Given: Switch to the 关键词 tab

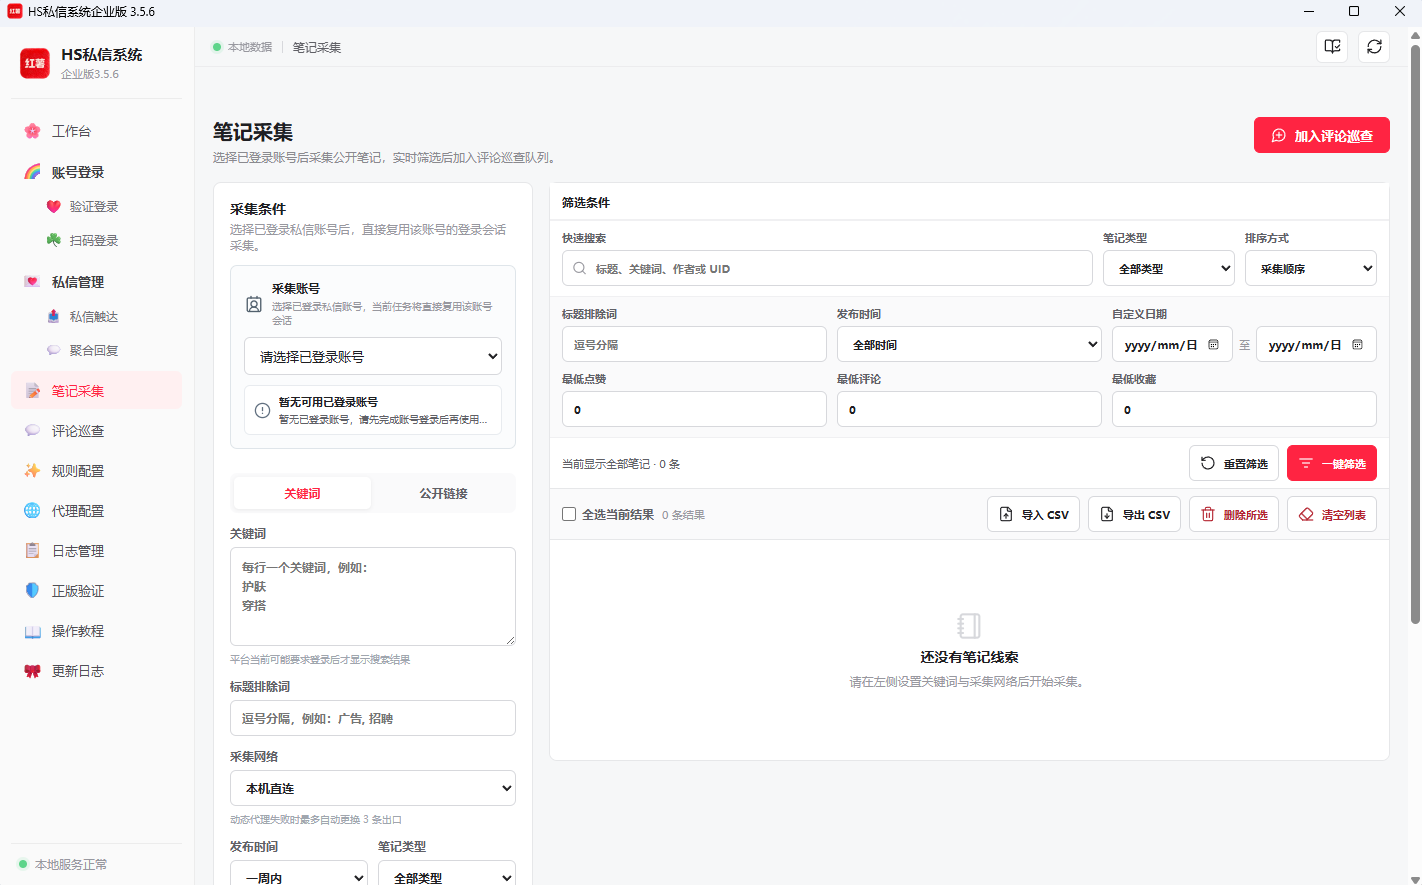Looking at the screenshot, I should pos(302,493).
